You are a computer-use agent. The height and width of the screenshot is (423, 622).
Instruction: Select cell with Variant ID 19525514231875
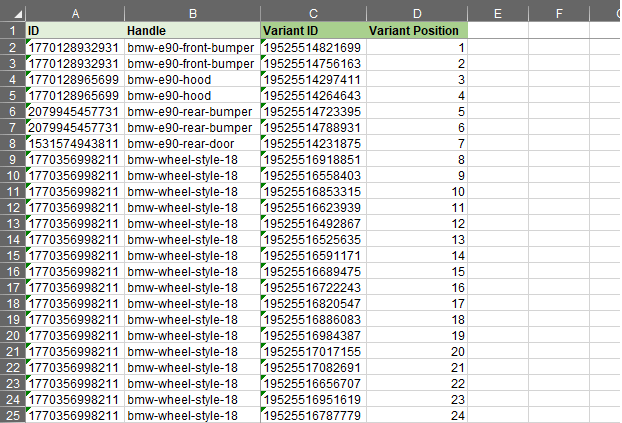coord(313,143)
